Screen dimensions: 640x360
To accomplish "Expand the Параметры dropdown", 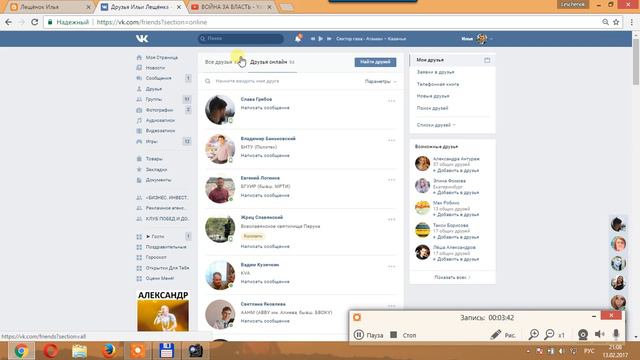I will 380,81.
